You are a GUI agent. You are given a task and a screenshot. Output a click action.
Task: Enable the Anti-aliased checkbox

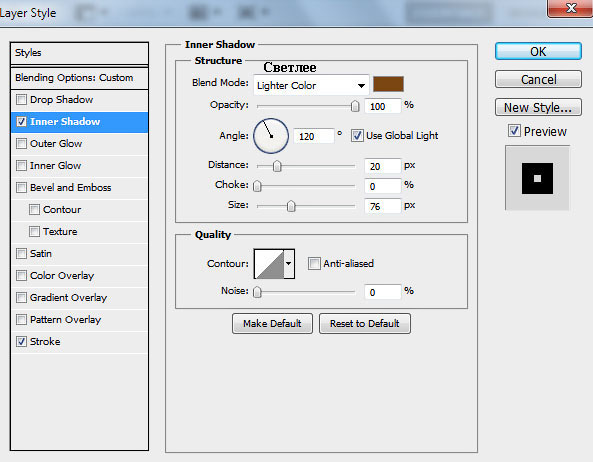pyautogui.click(x=314, y=263)
